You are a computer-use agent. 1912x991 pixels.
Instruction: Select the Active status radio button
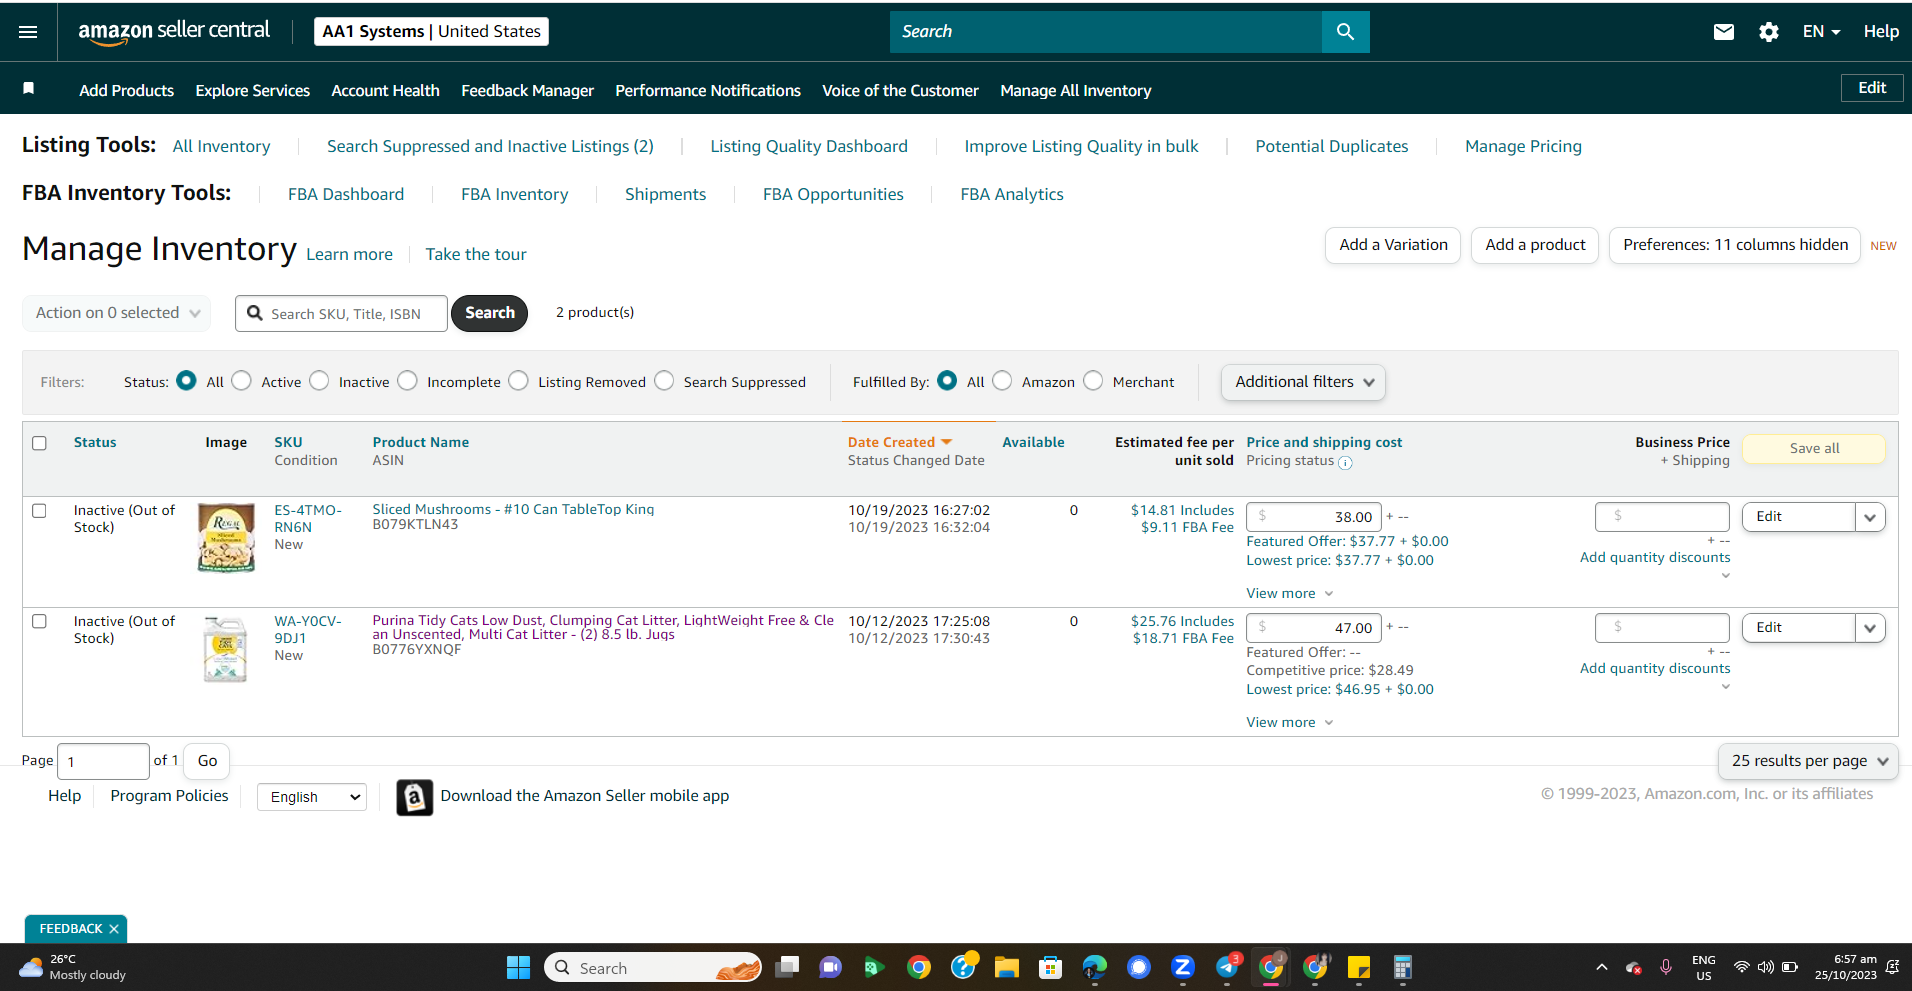click(x=241, y=381)
